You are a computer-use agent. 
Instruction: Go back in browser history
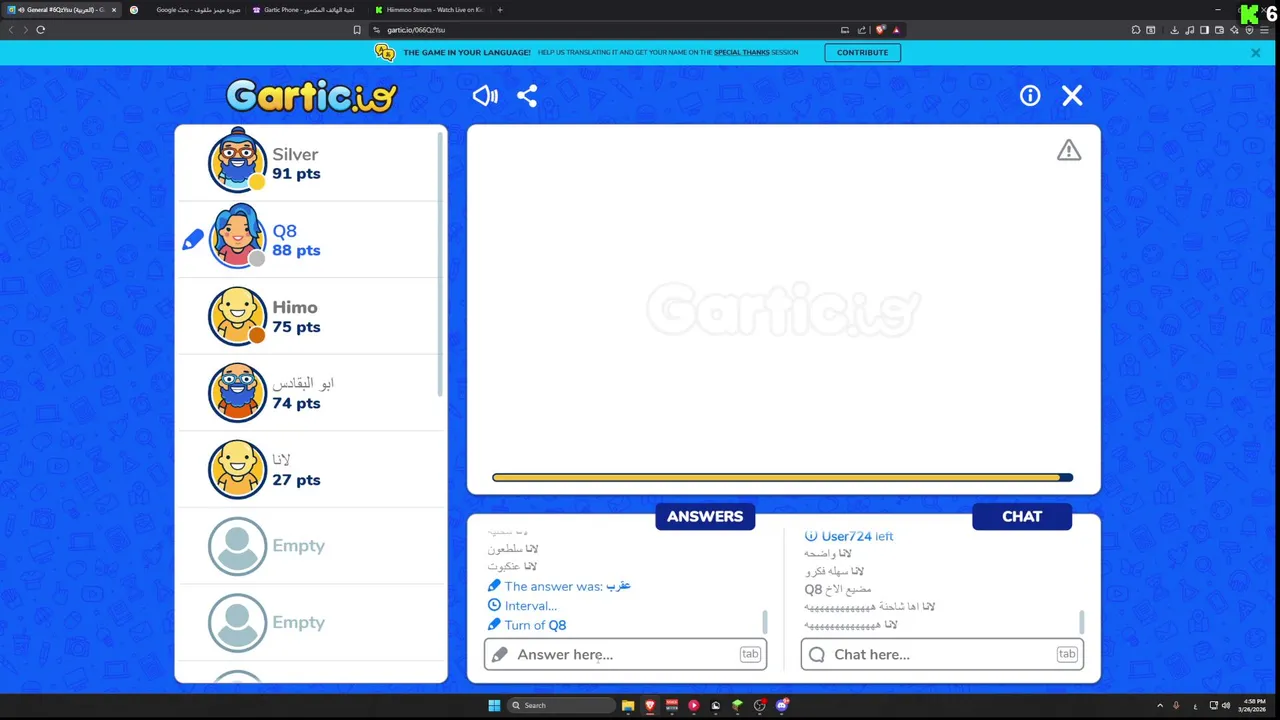[x=11, y=30]
